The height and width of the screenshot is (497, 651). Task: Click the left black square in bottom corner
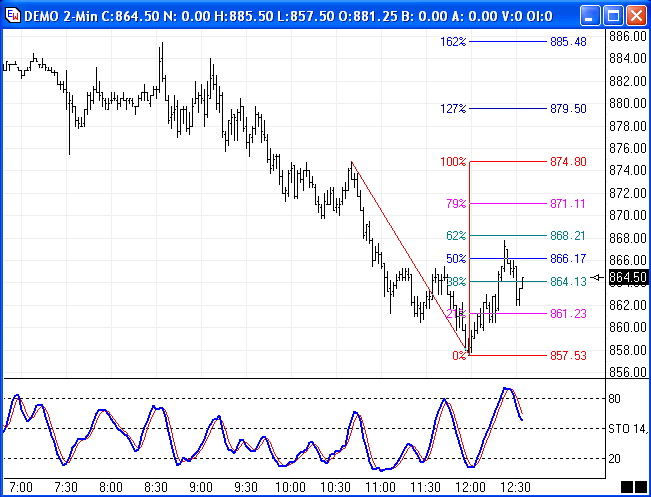(x=626, y=487)
